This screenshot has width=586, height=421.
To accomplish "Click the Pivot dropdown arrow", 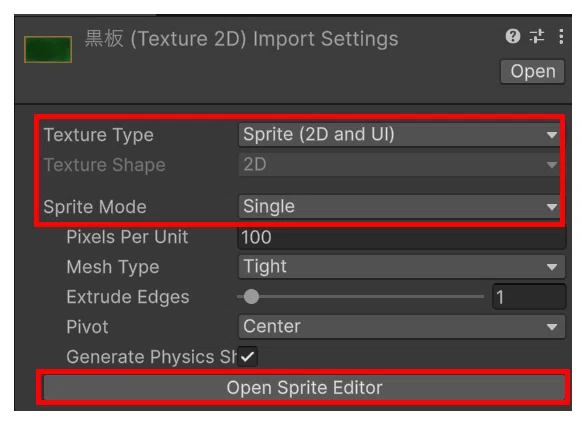I will (x=552, y=327).
